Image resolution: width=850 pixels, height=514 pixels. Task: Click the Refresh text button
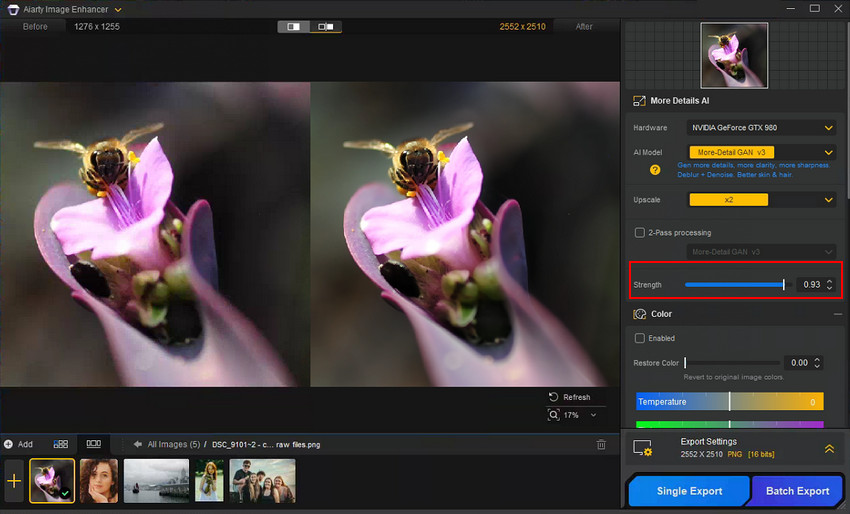576,397
